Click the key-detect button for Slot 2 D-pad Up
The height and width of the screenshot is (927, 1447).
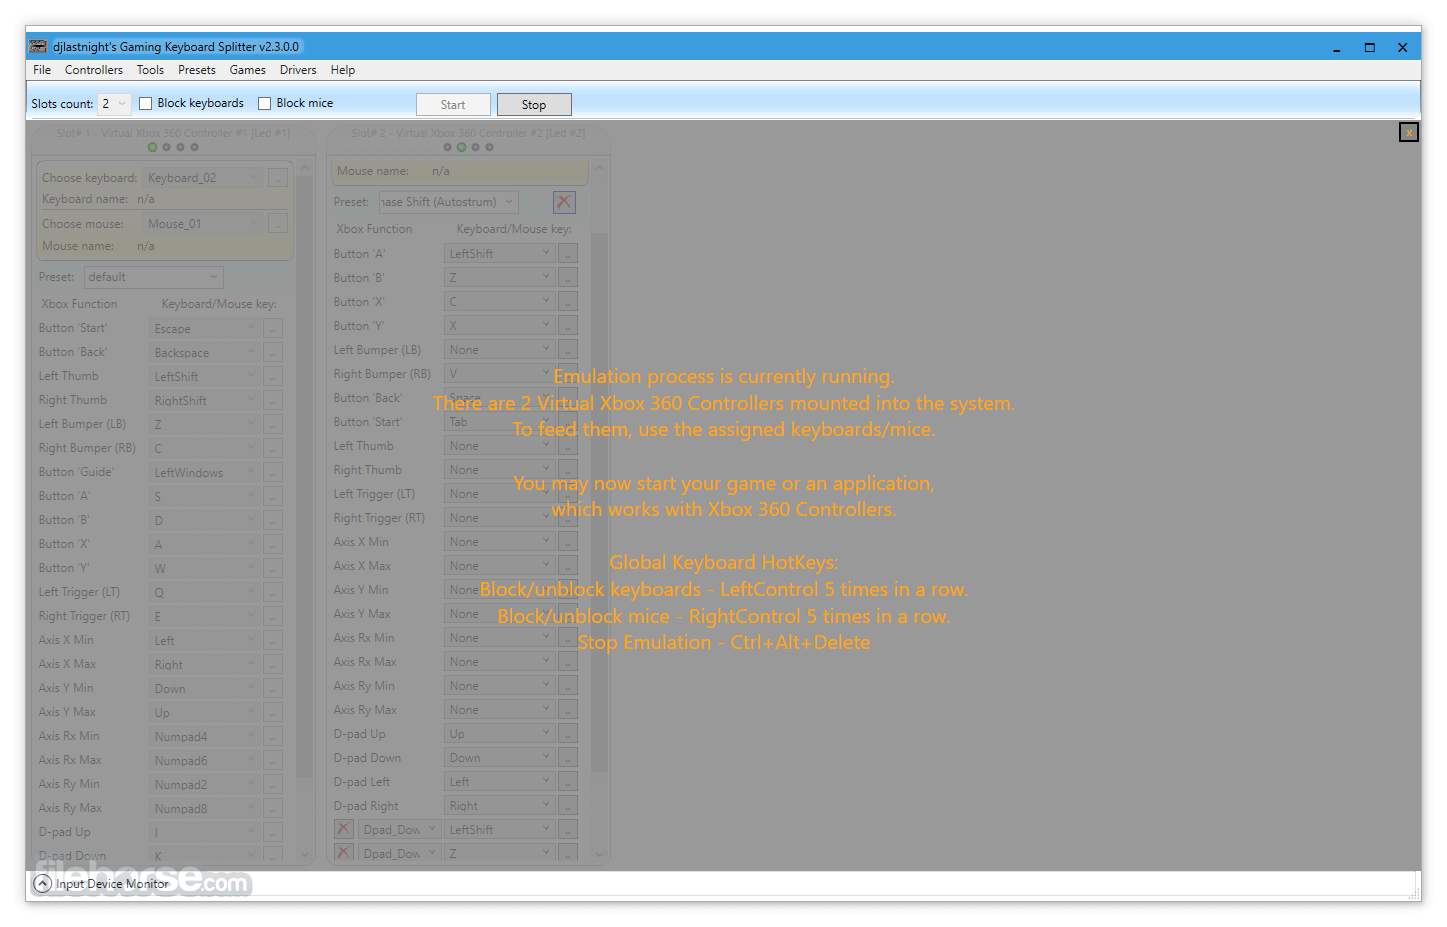coord(568,734)
